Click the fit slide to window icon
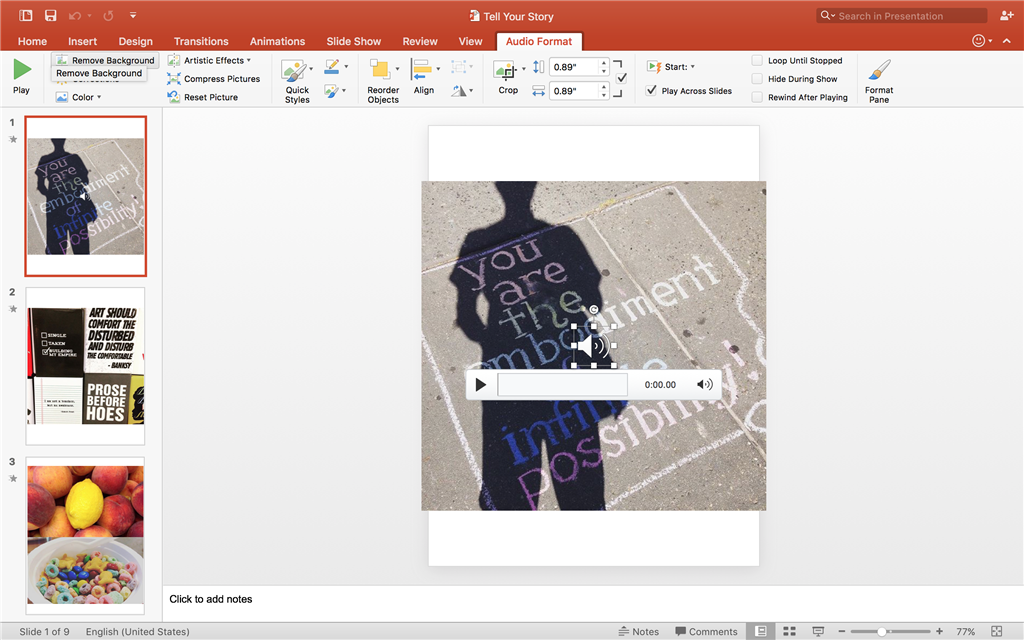The image size is (1024, 640). (x=996, y=632)
